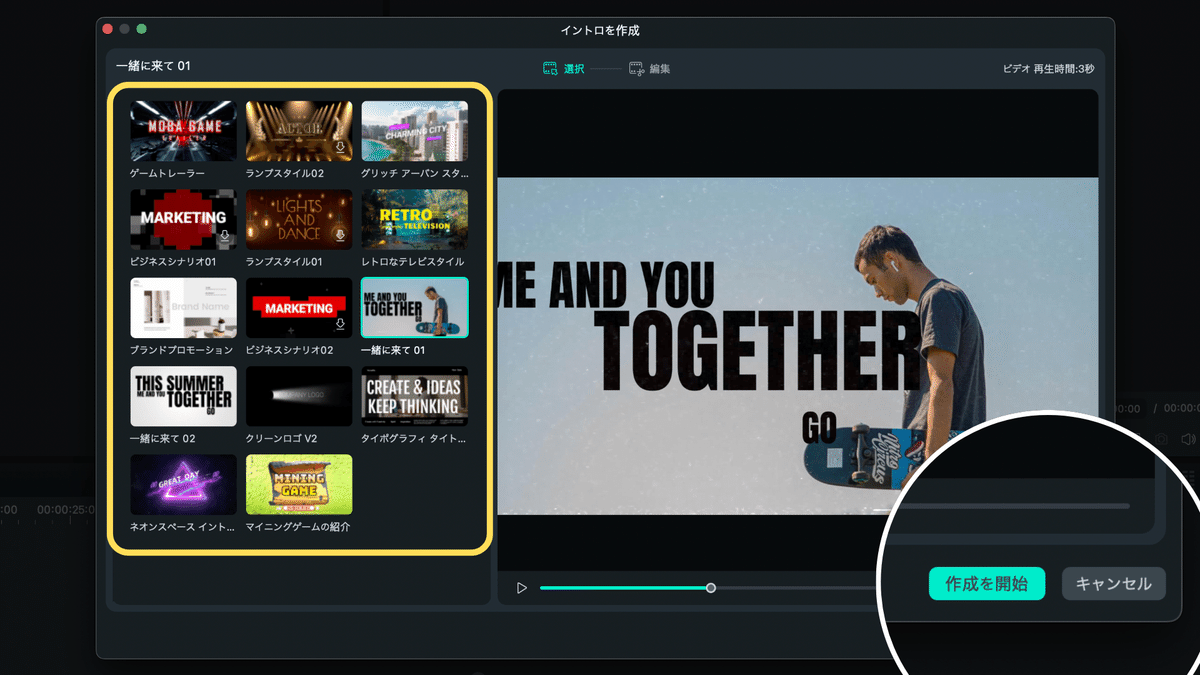This screenshot has height=675, width=1200.
Task: Switch to the 編集 step tab
Action: coord(659,69)
